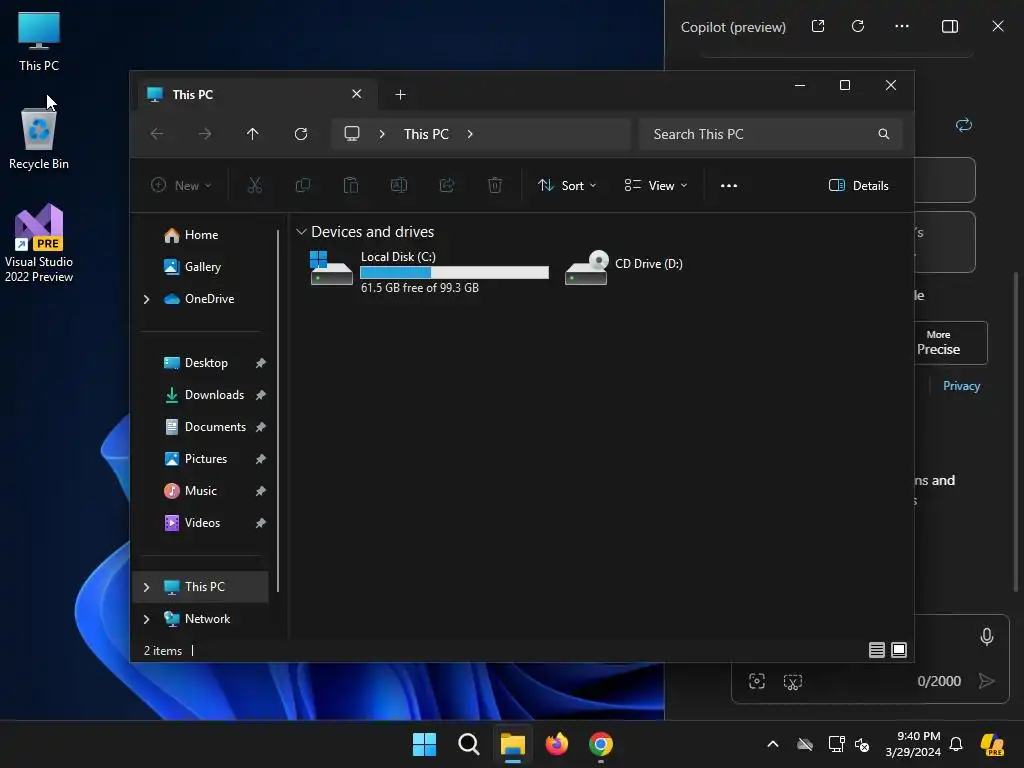Unpin Videos using its pin icon

click(261, 522)
